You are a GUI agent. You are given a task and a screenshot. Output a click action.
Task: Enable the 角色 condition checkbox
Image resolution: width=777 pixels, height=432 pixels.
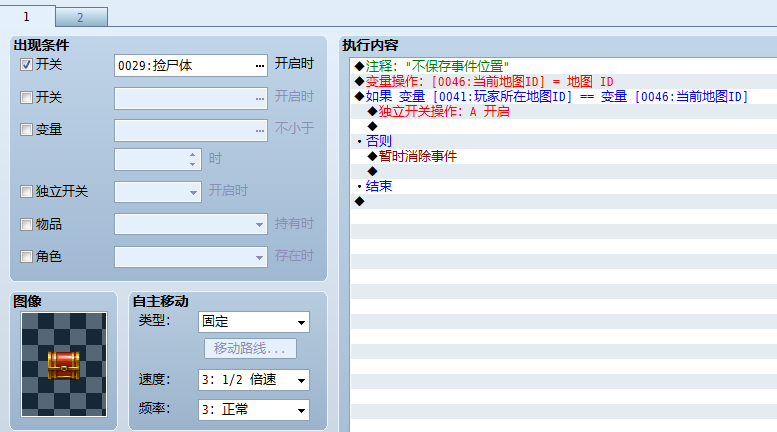point(26,257)
